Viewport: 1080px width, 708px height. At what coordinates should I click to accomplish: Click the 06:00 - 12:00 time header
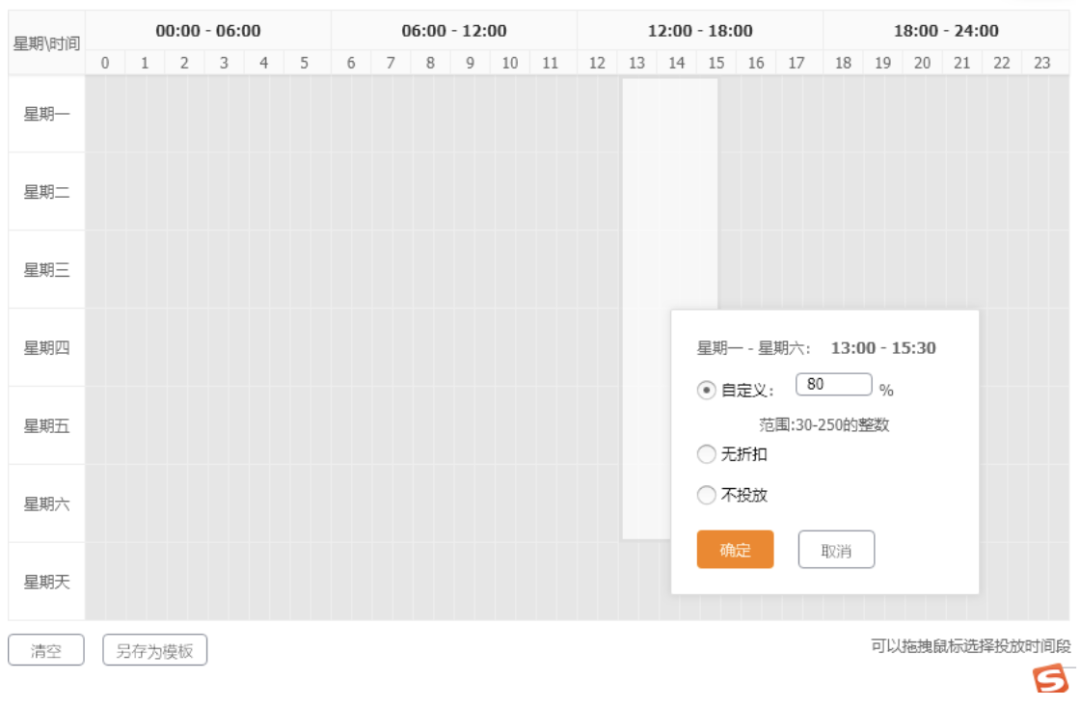point(453,30)
